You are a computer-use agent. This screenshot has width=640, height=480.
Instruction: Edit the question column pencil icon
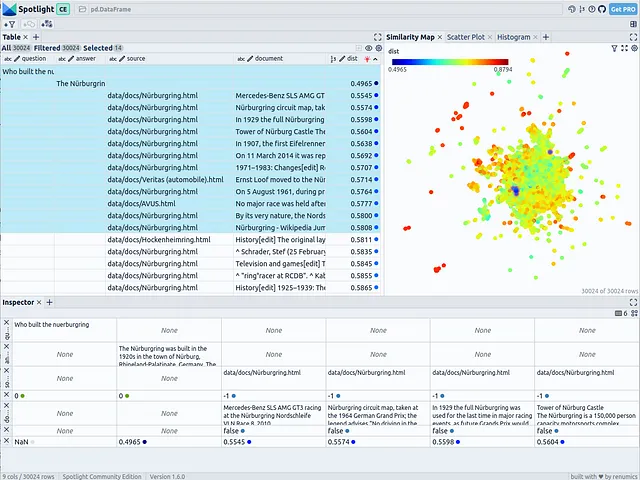click(17, 59)
